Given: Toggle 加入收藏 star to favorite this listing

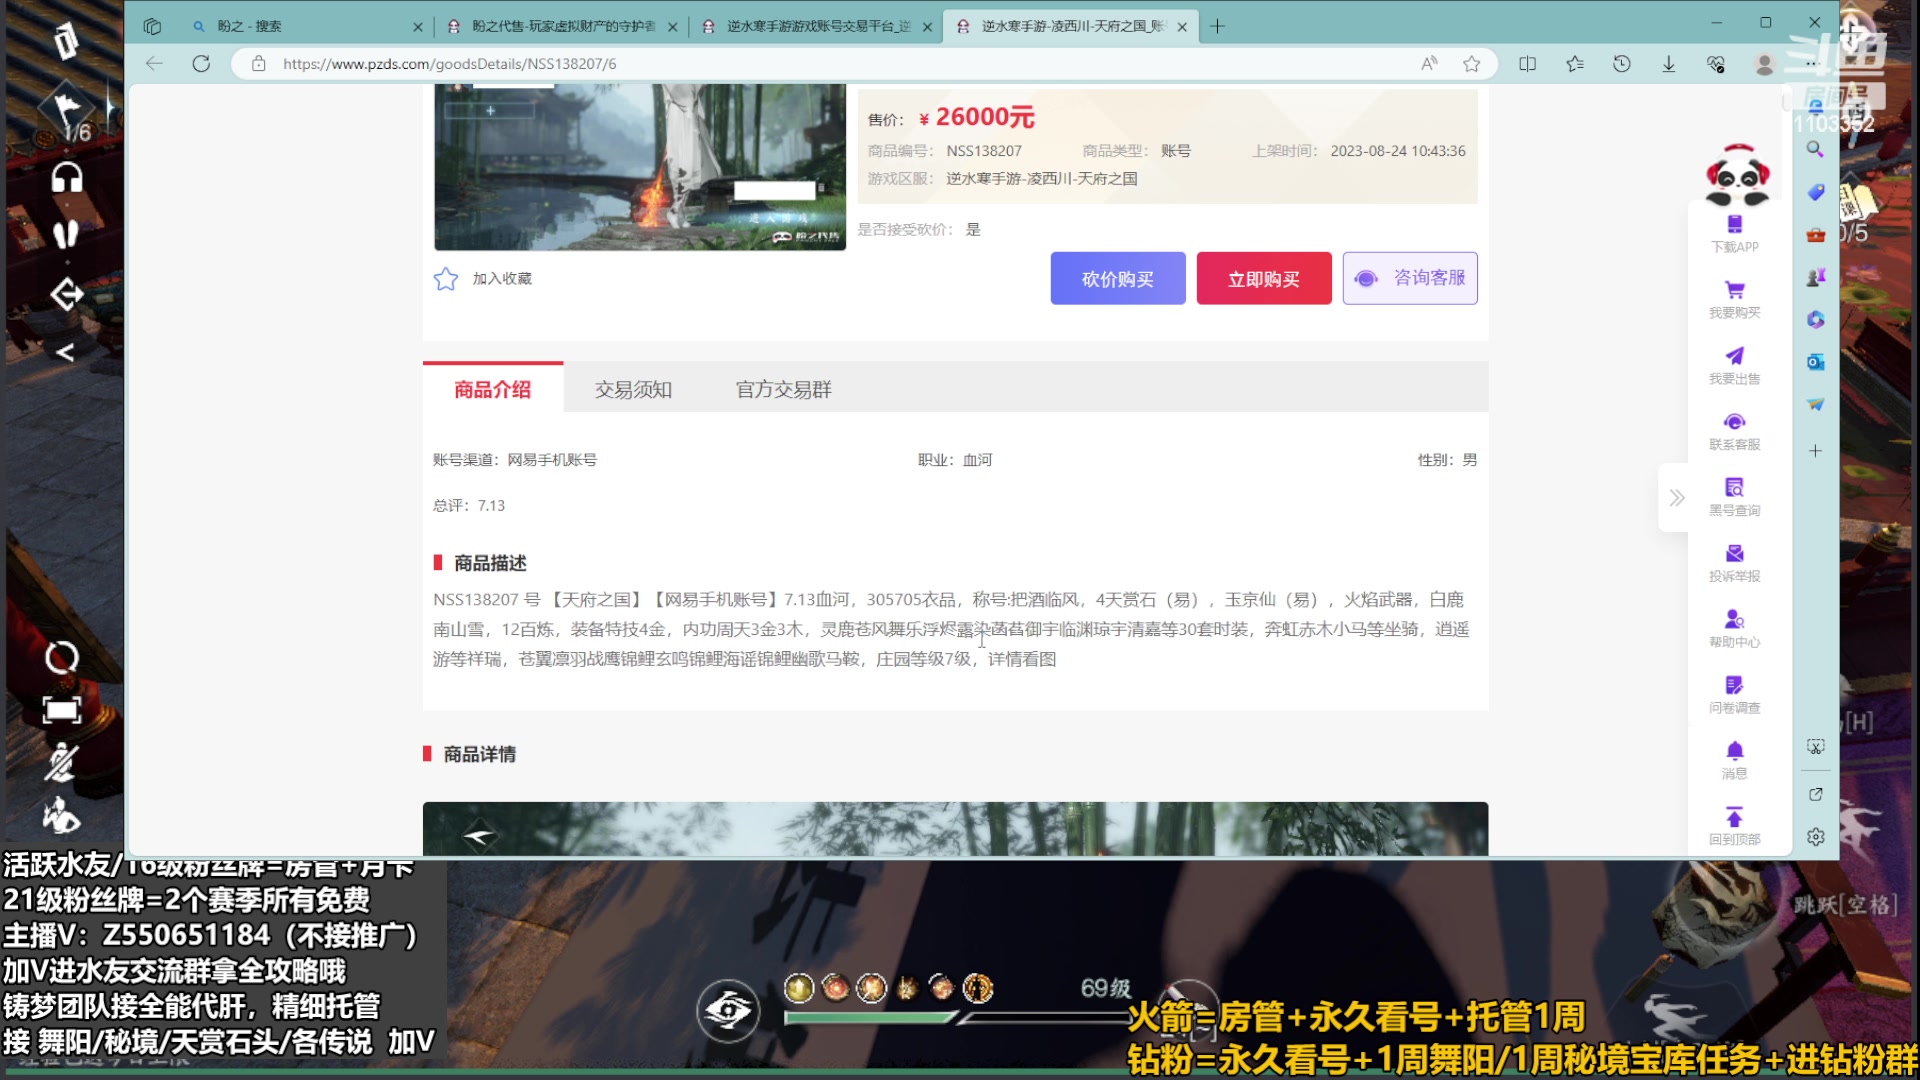Looking at the screenshot, I should pyautogui.click(x=445, y=279).
